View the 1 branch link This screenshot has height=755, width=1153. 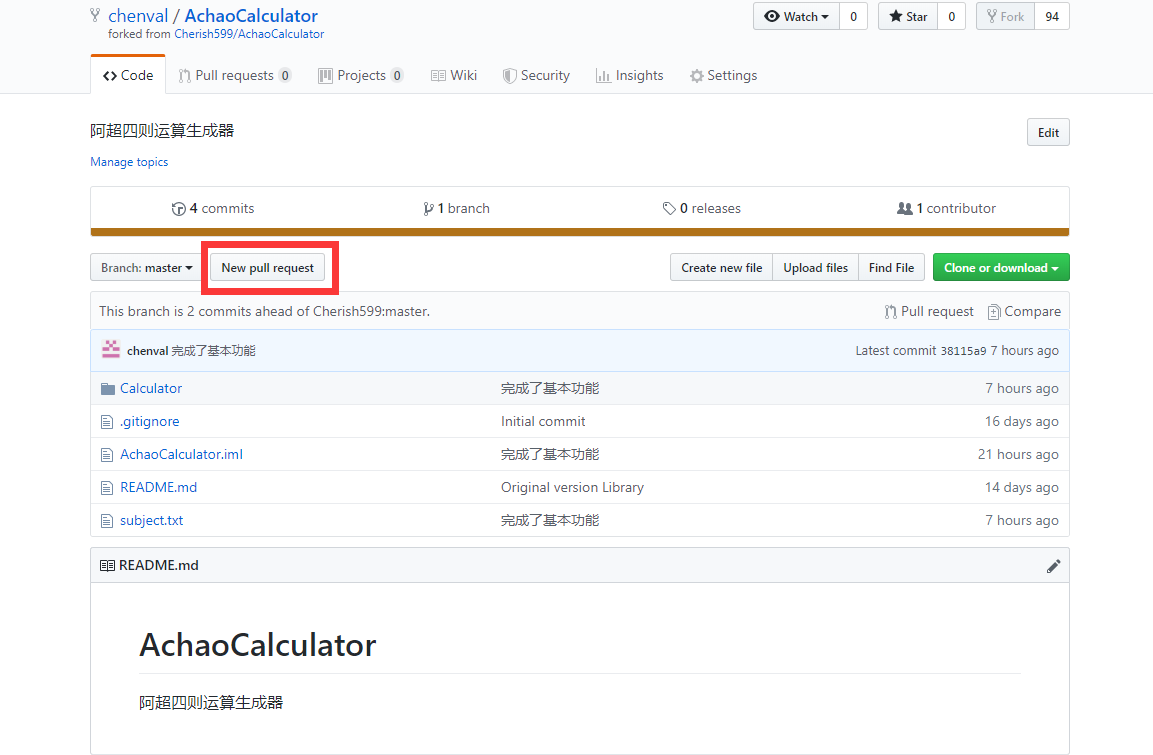[457, 209]
